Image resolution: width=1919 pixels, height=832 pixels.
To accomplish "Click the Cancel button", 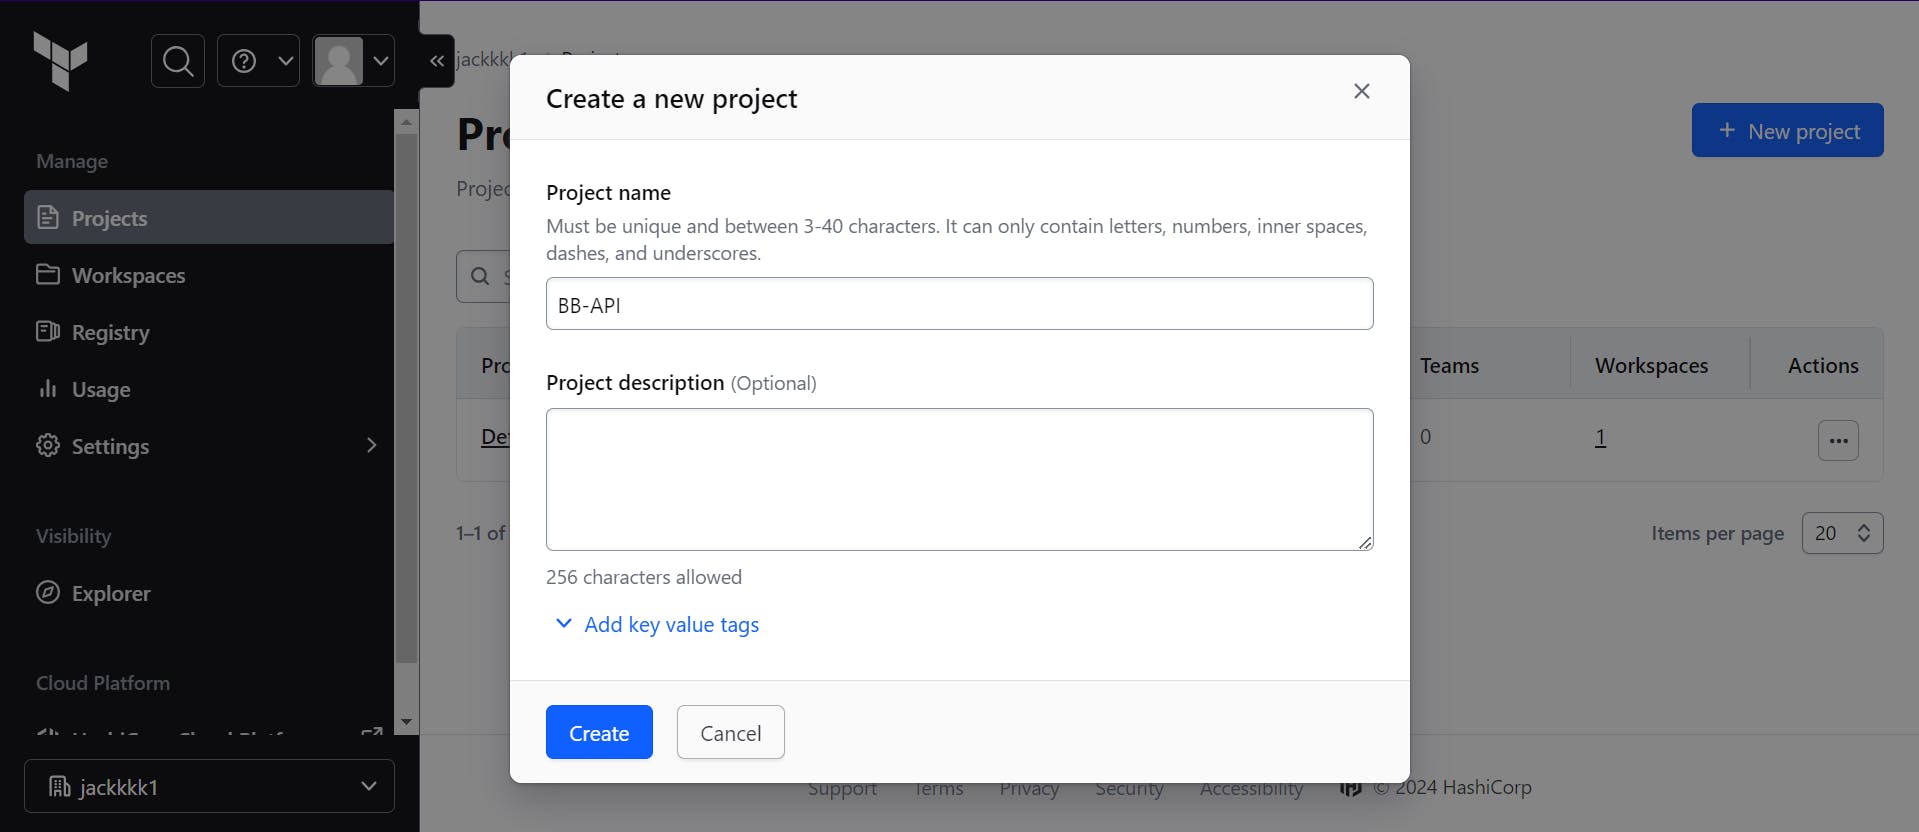I will coord(730,732).
